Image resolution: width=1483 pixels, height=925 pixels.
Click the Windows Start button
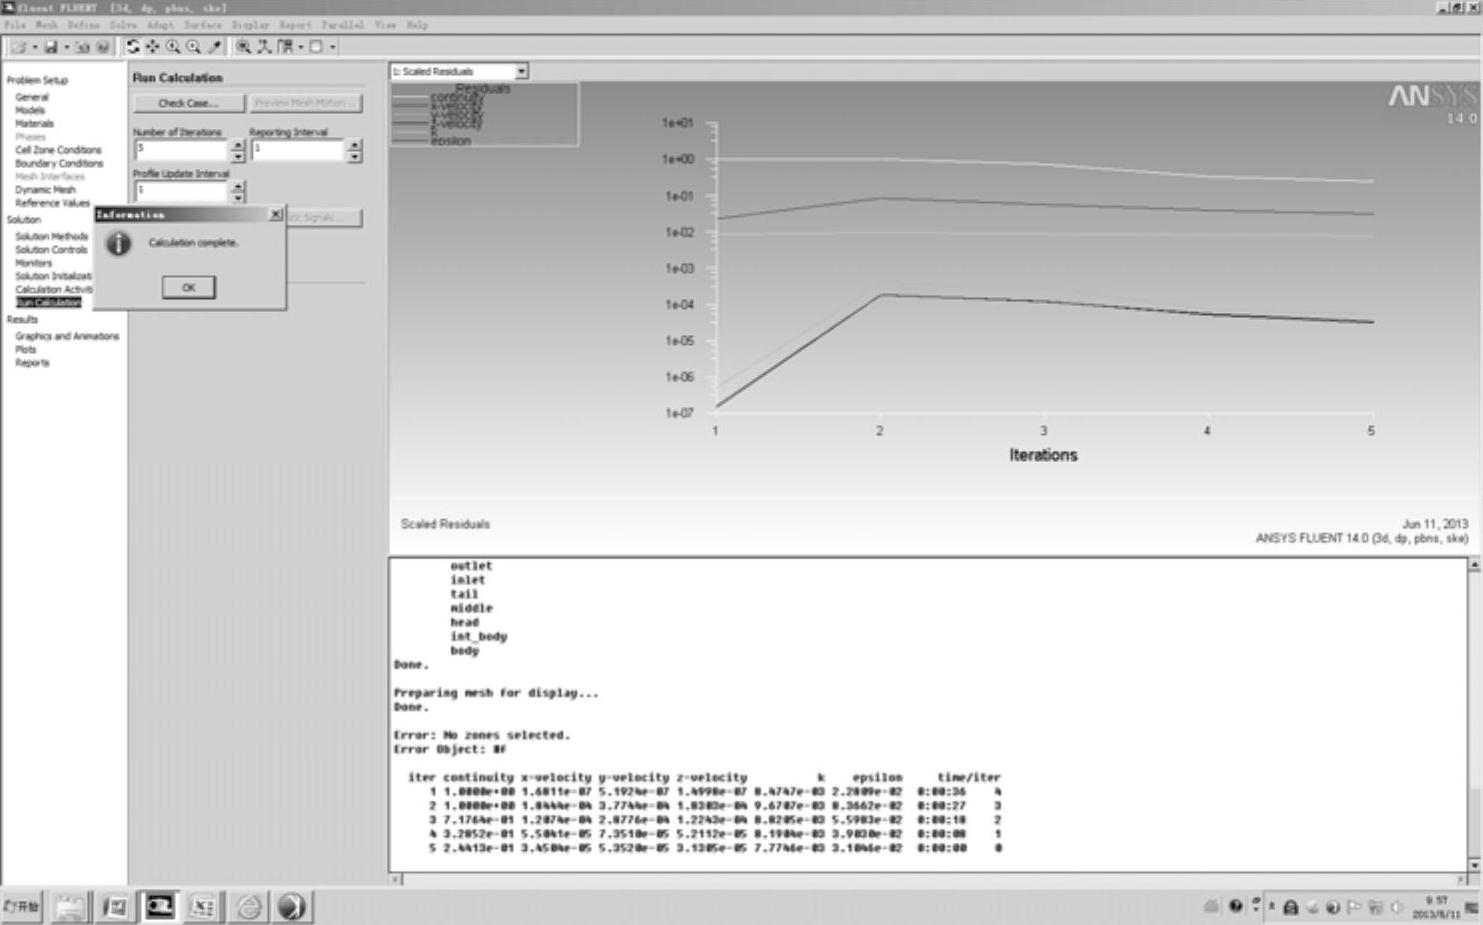point(22,906)
